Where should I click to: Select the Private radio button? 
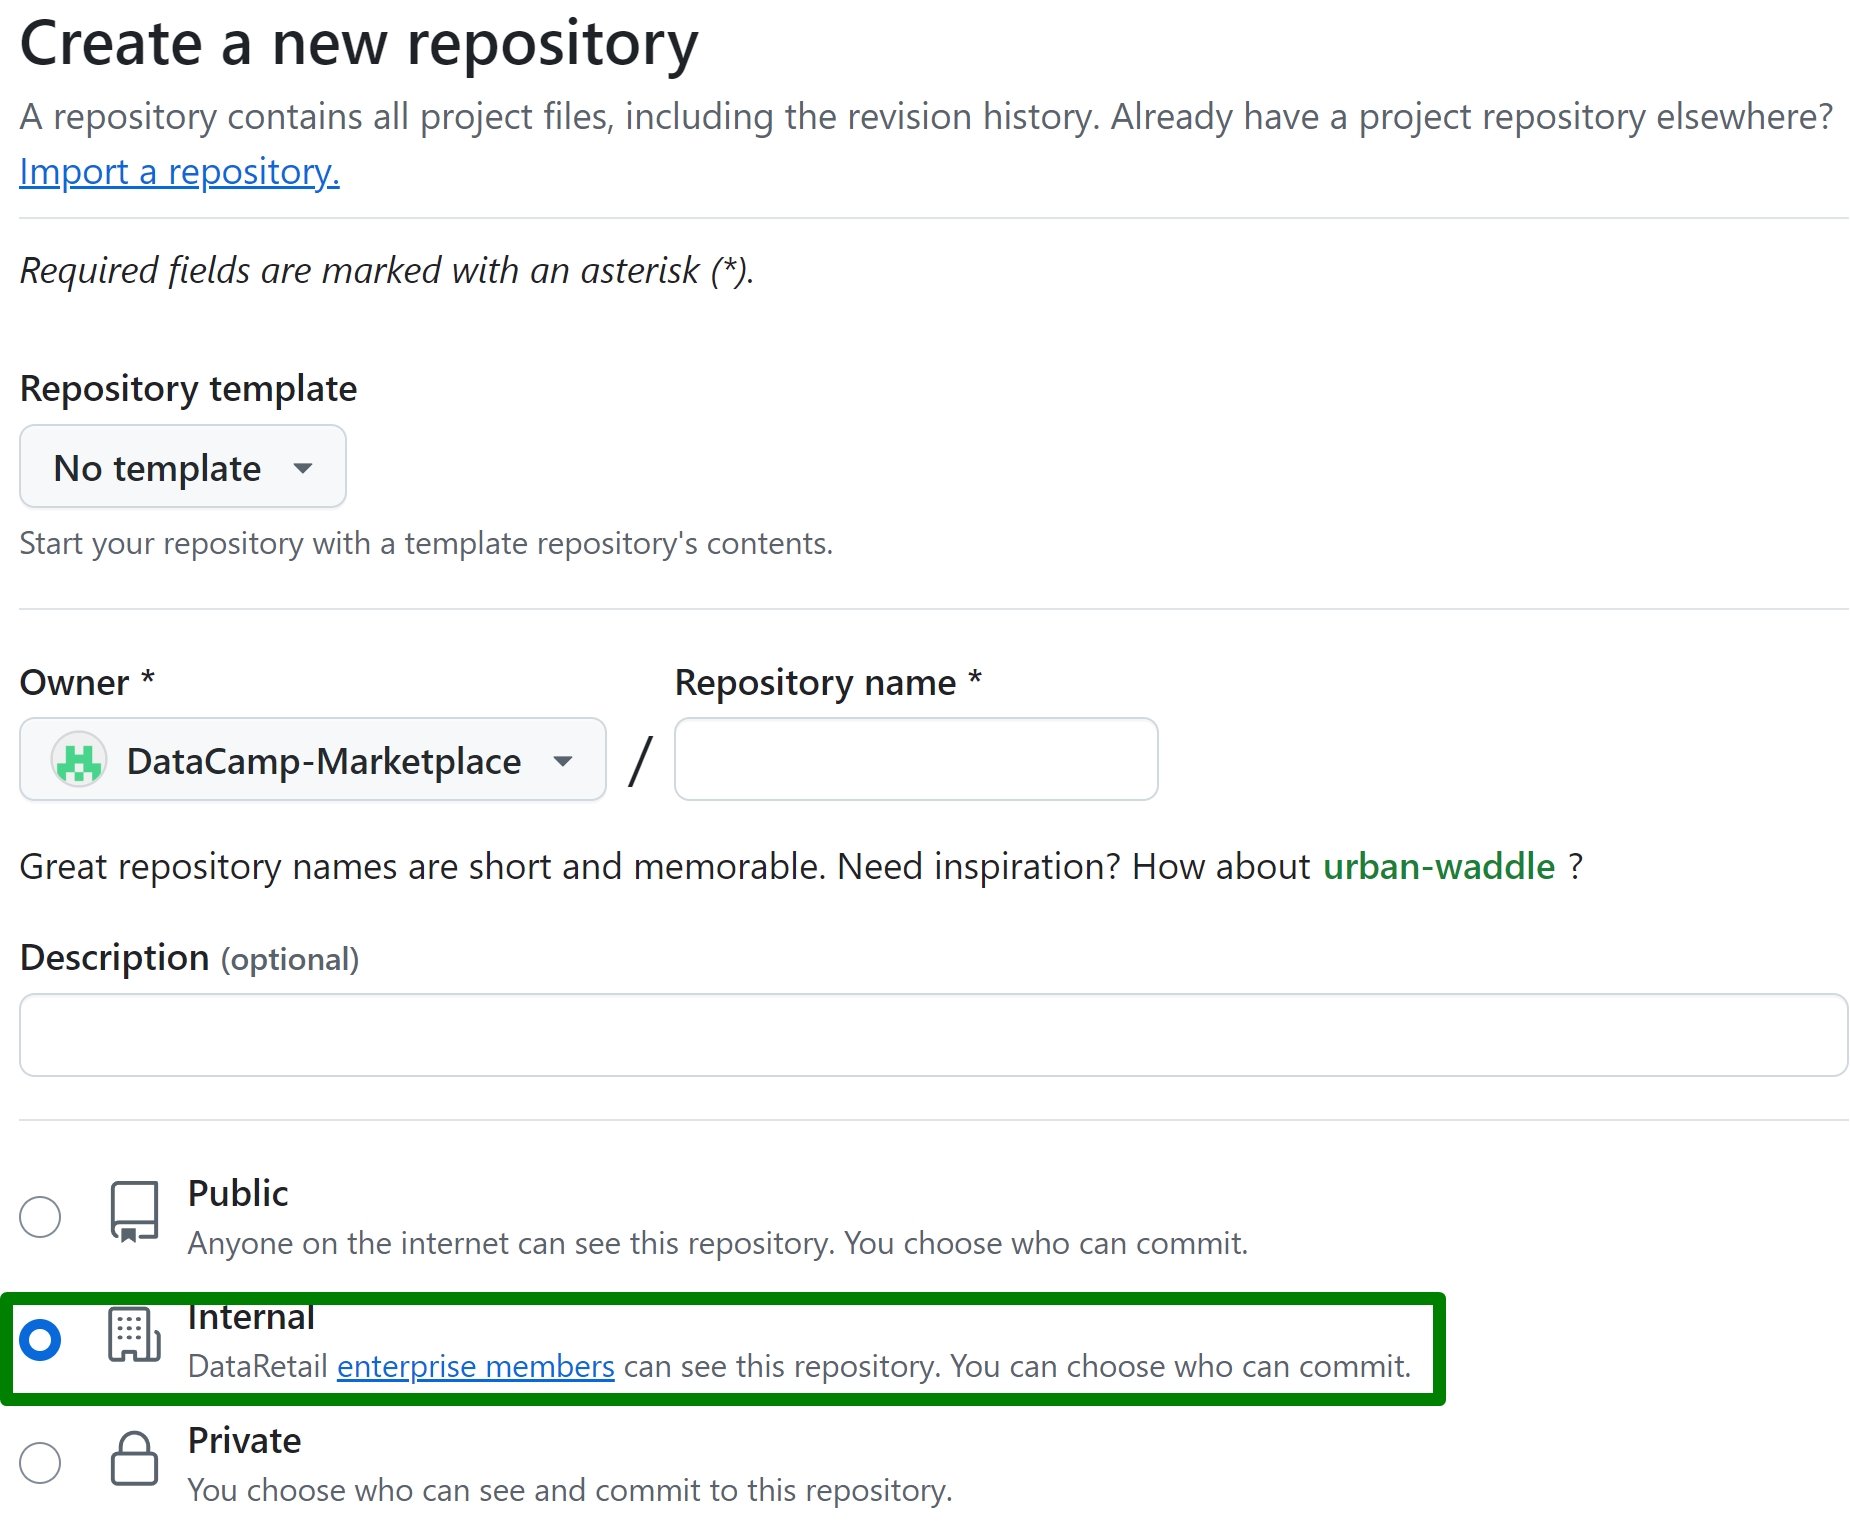(40, 1463)
